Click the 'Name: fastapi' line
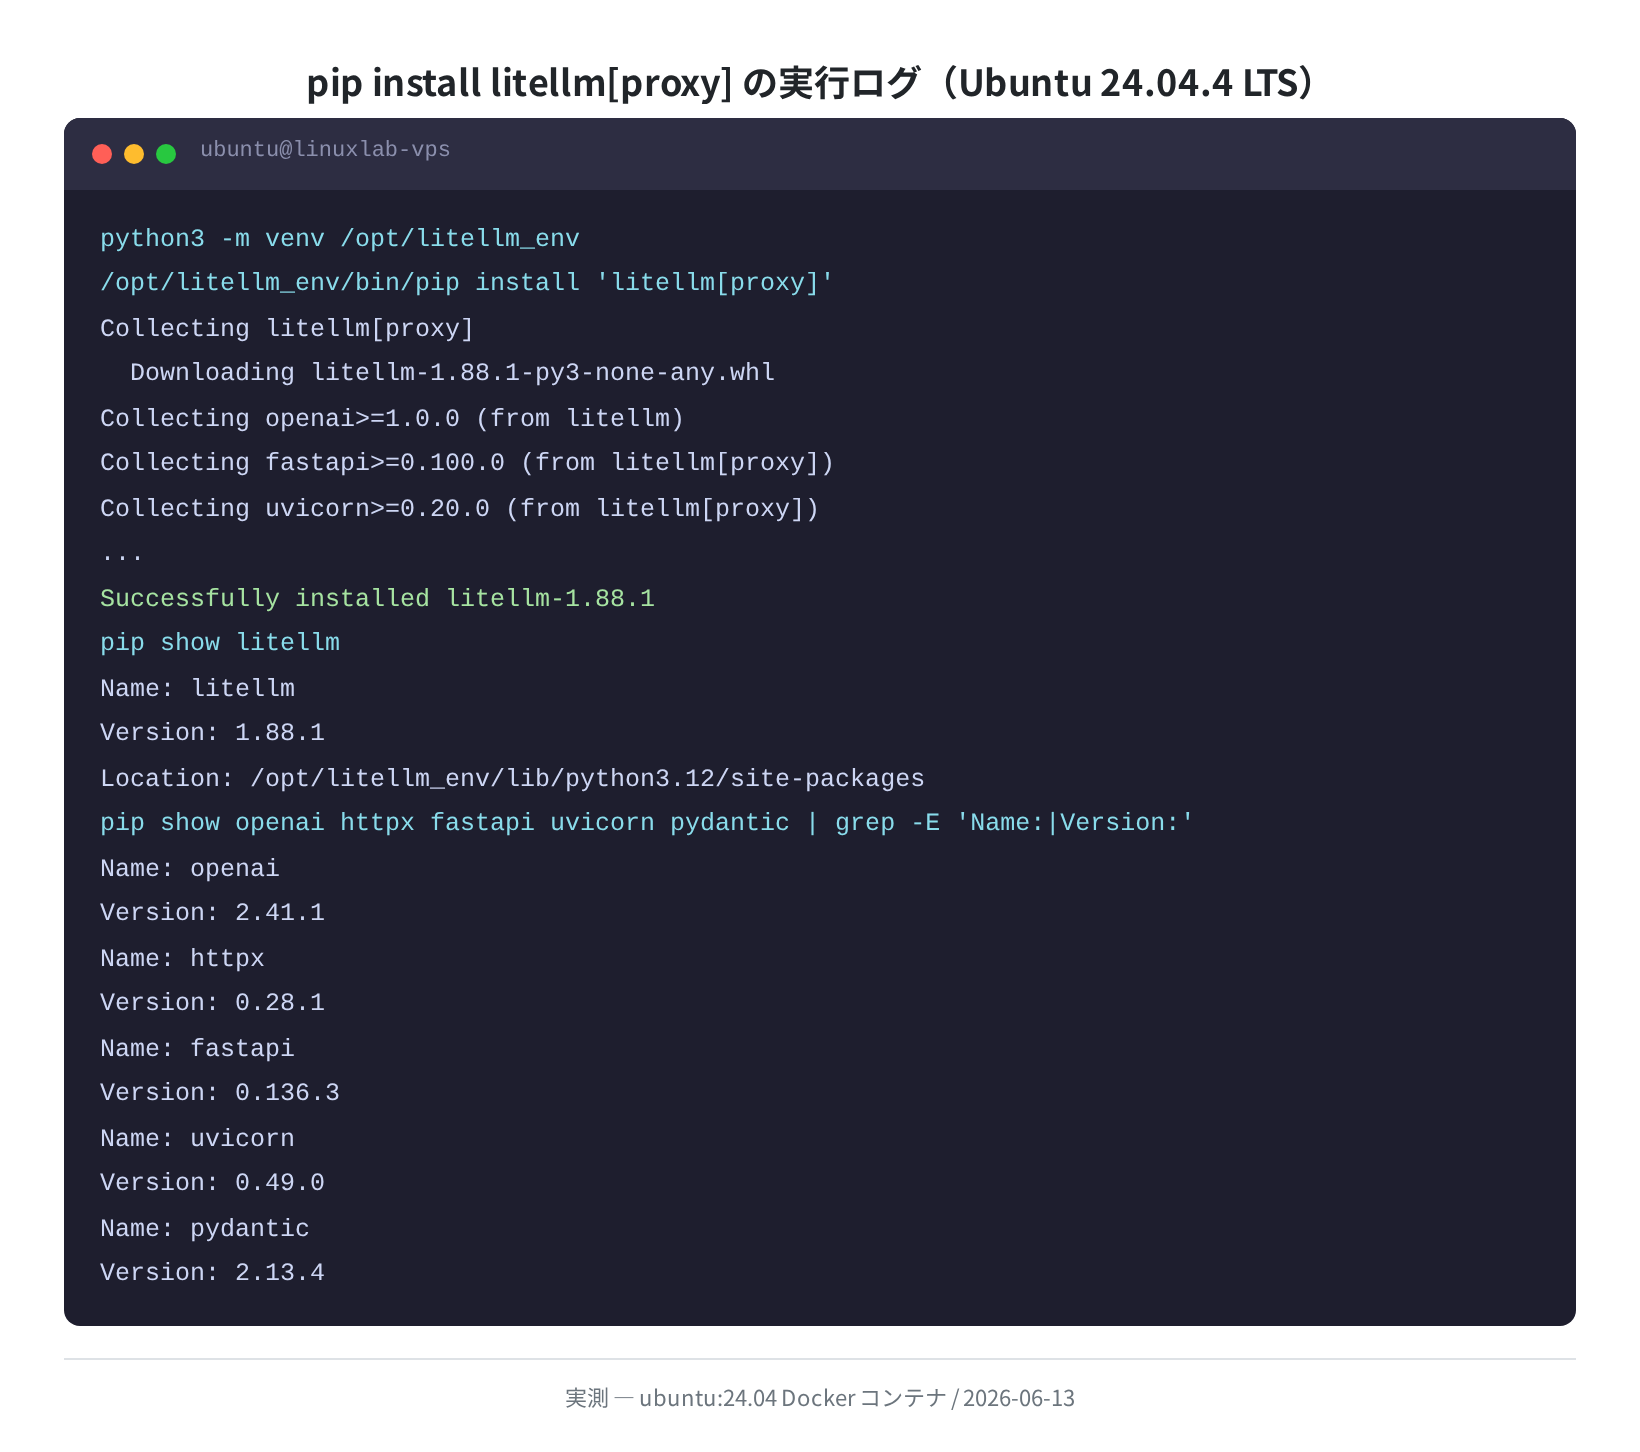The width and height of the screenshot is (1640, 1452). [x=197, y=1049]
